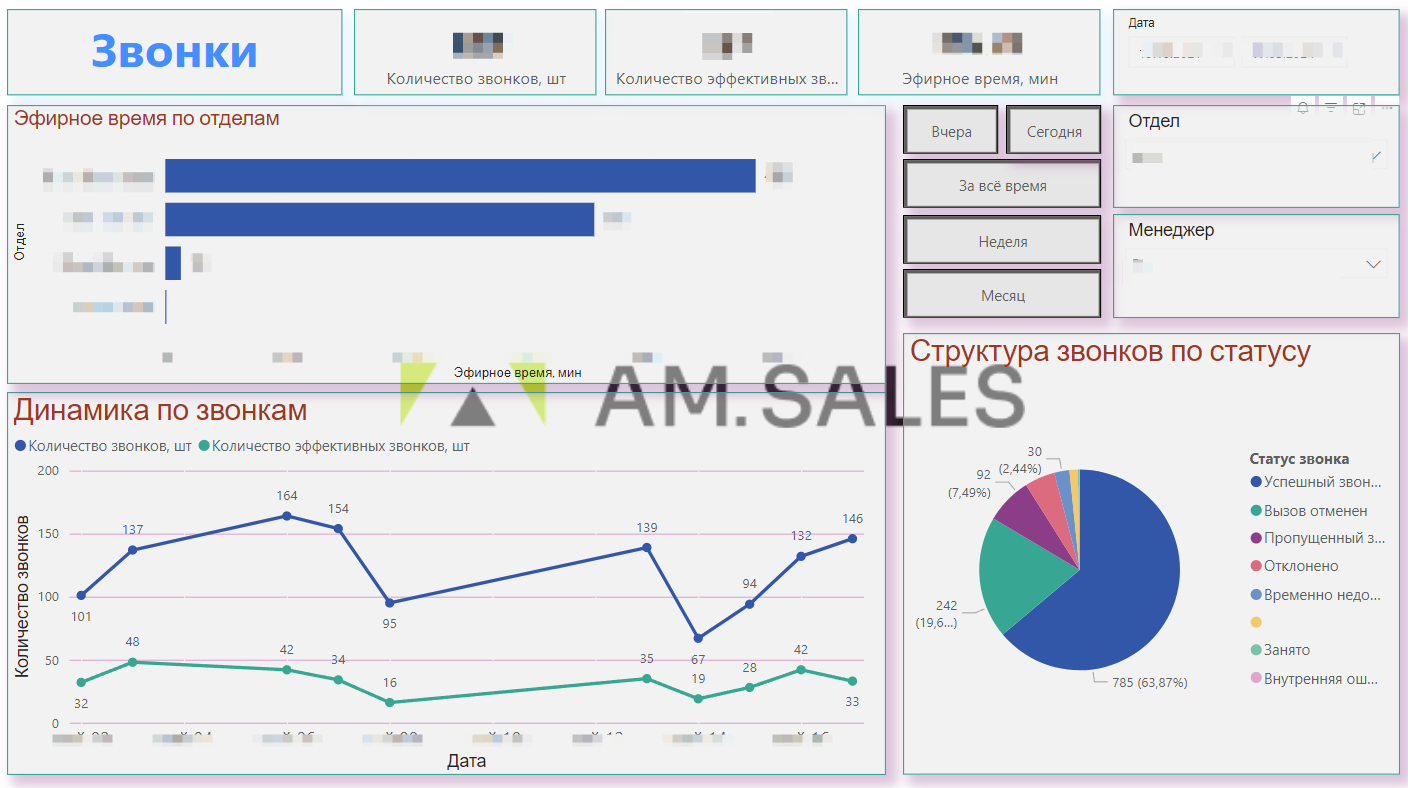
Task: Click the blue line point labeled 101
Action: click(81, 595)
